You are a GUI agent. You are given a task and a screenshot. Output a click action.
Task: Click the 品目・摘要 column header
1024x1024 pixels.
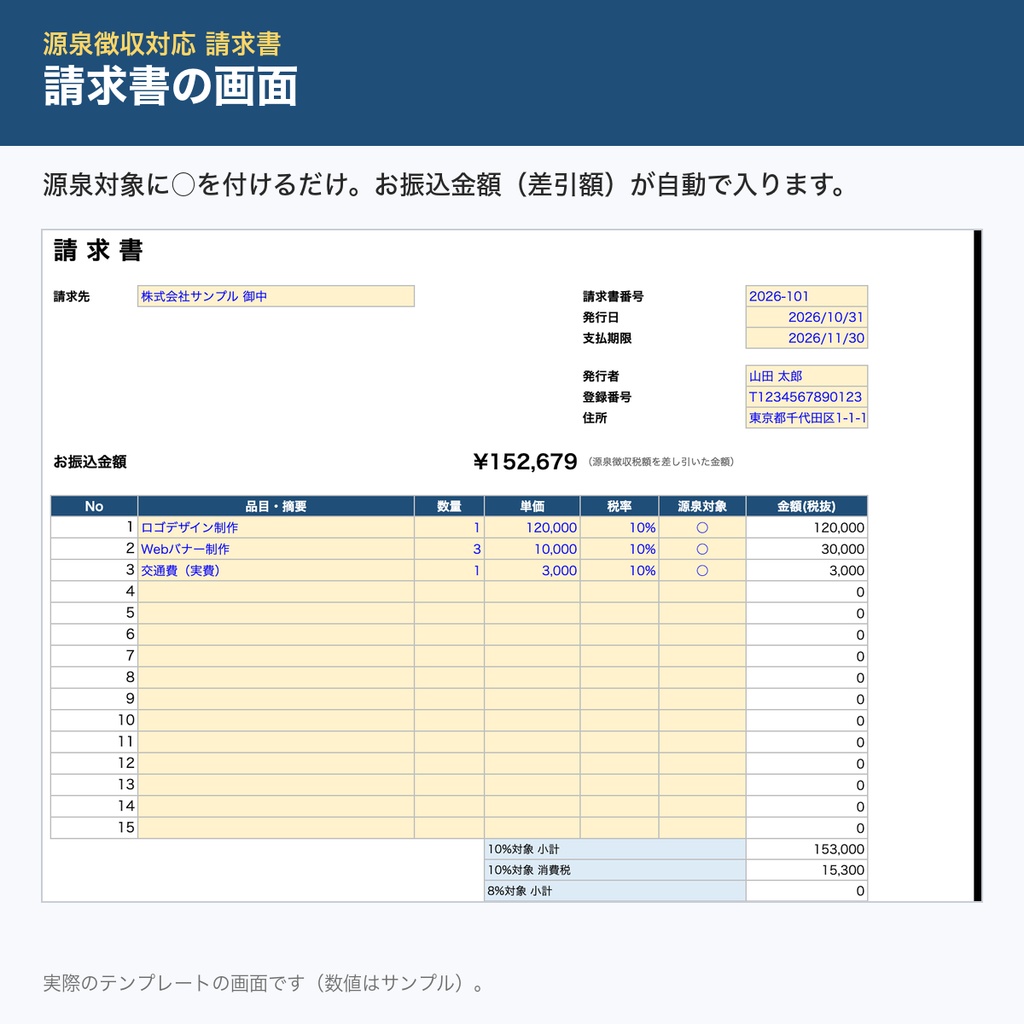click(276, 506)
